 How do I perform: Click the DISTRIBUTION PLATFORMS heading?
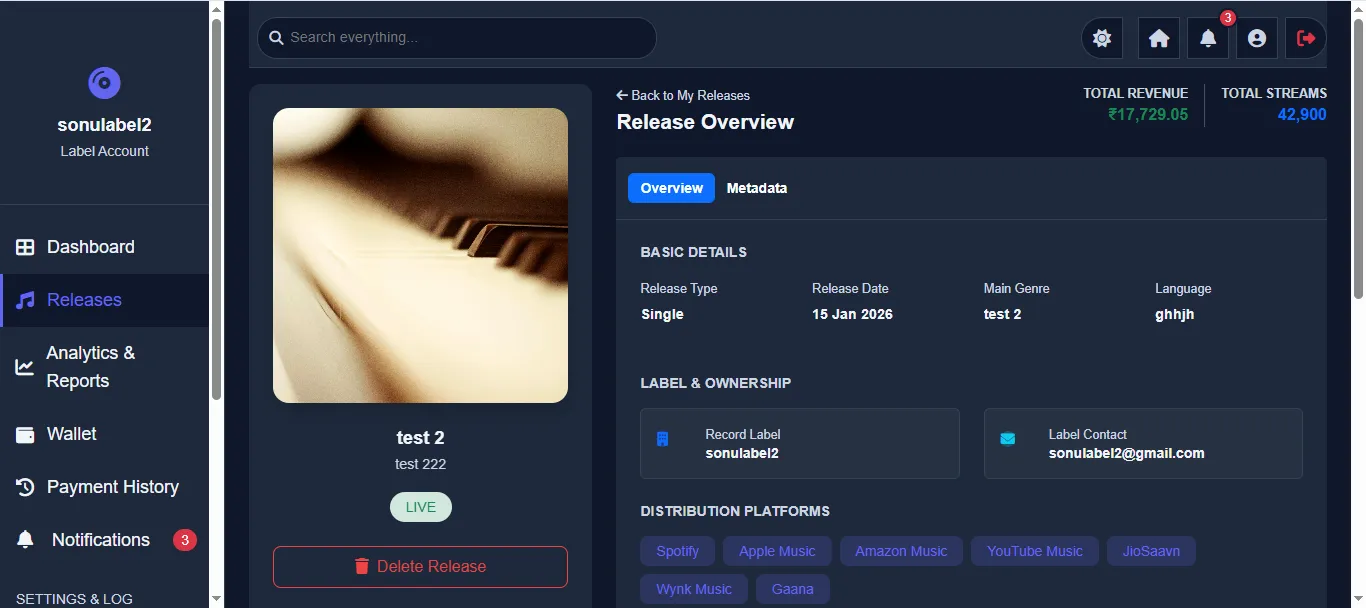(x=735, y=511)
